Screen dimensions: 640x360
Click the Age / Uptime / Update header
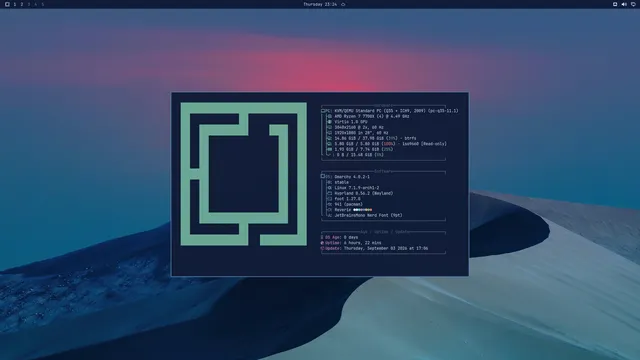click(385, 232)
